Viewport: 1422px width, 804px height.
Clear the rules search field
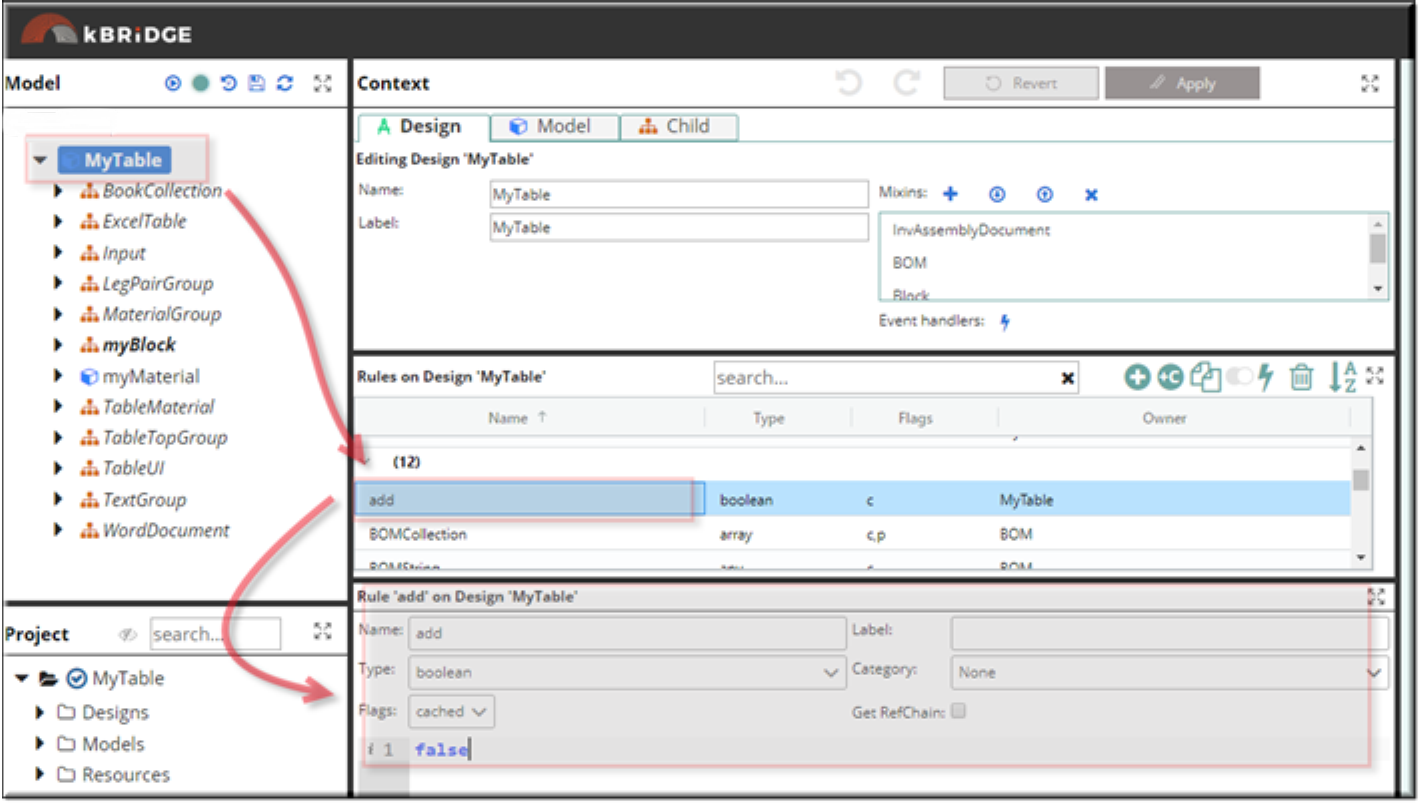(x=1068, y=378)
